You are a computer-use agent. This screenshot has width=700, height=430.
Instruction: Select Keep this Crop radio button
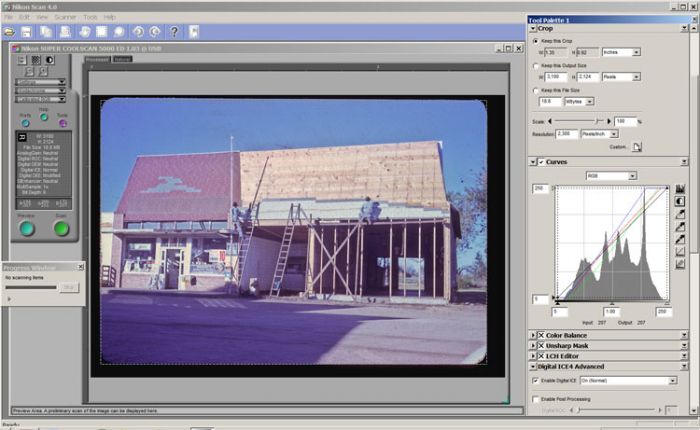coord(536,41)
